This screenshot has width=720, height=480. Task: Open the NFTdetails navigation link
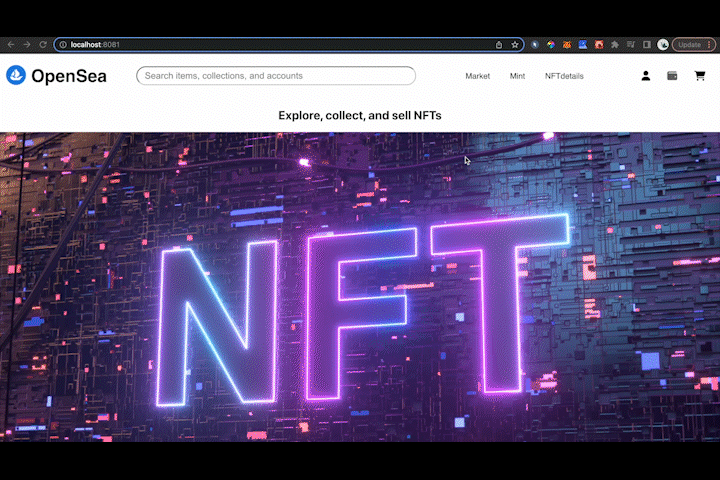[564, 76]
